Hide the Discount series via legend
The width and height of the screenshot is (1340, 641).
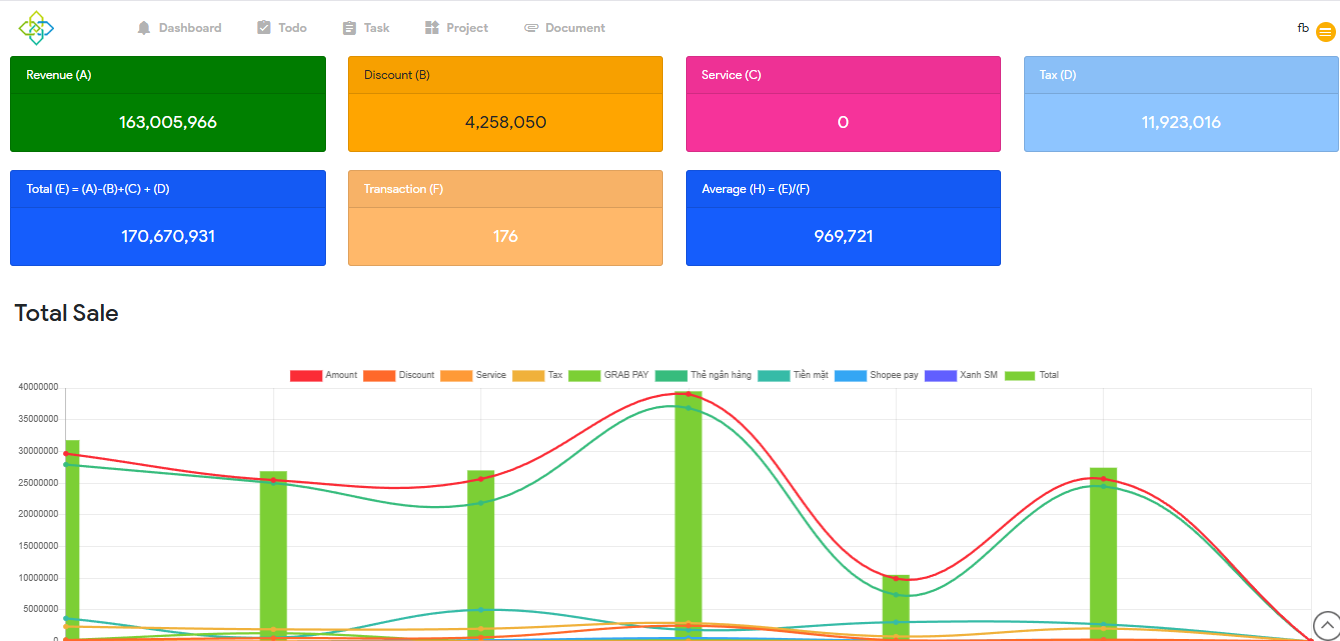point(398,375)
